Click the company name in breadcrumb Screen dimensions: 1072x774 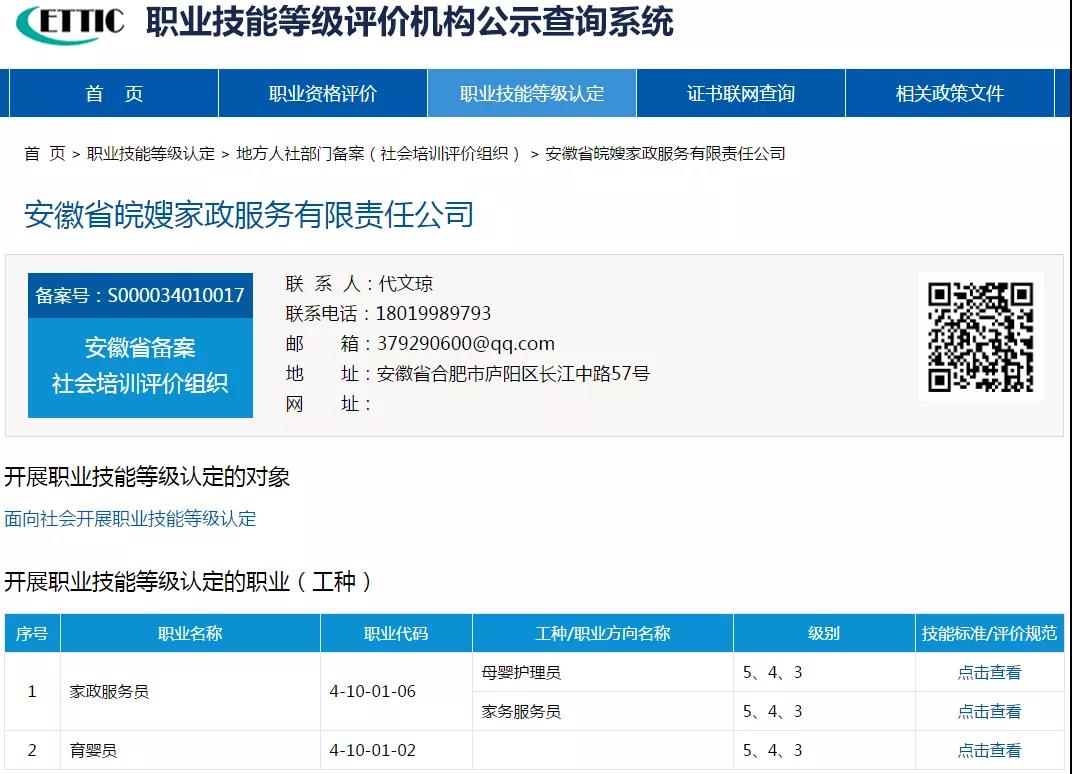(665, 154)
